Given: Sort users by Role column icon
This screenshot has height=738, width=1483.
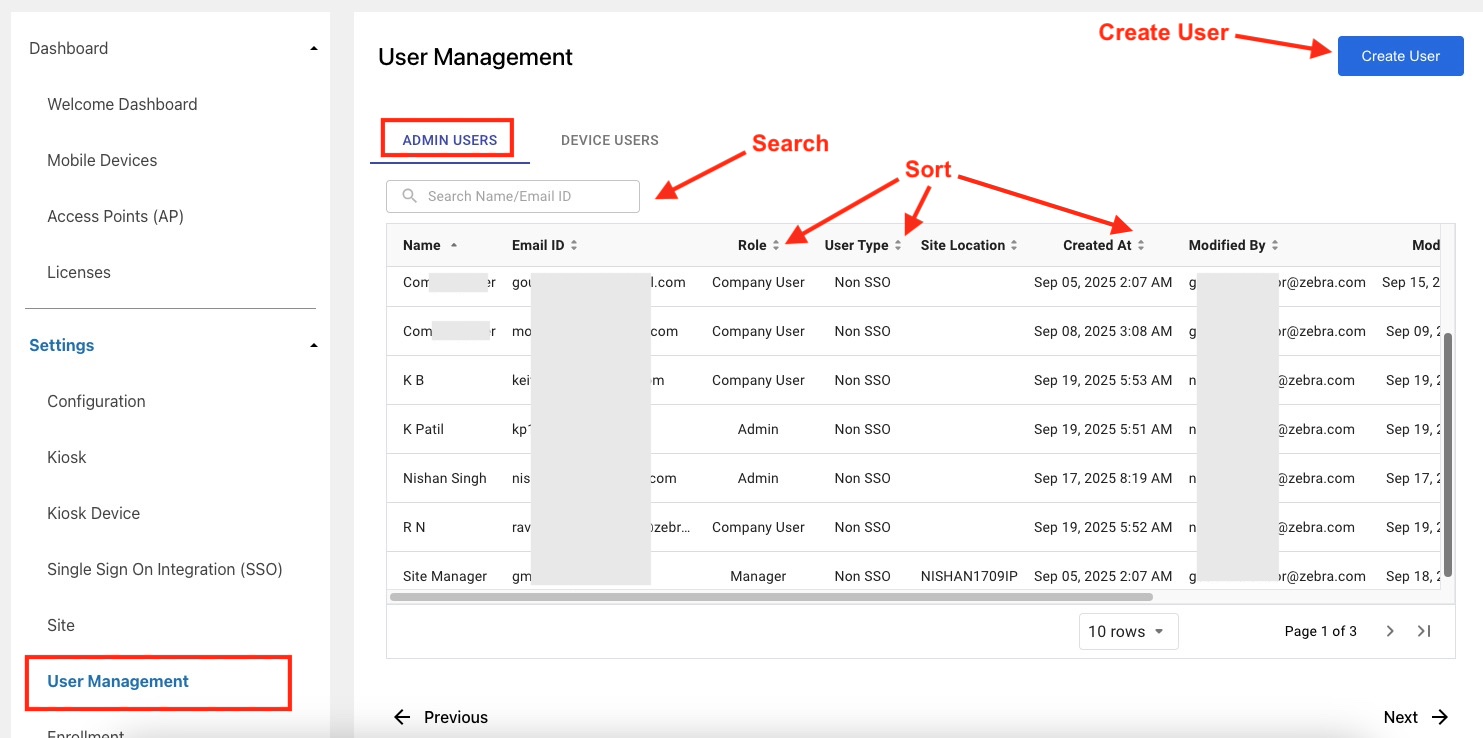Looking at the screenshot, I should (776, 245).
